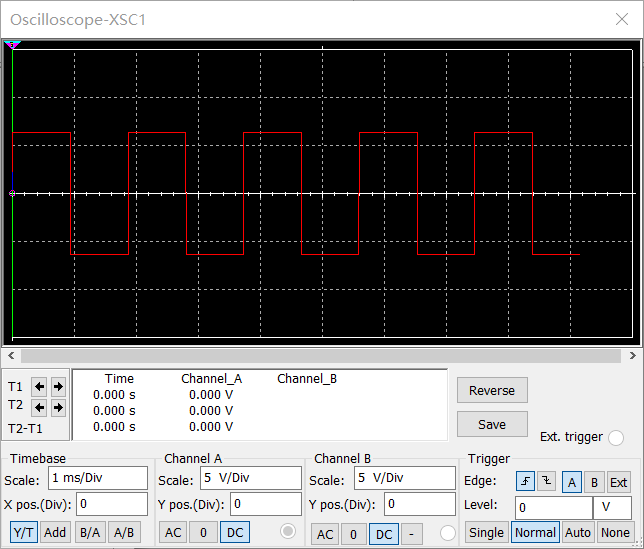The width and height of the screenshot is (644, 549).
Task: Choose Normal trigger mode
Action: (535, 532)
